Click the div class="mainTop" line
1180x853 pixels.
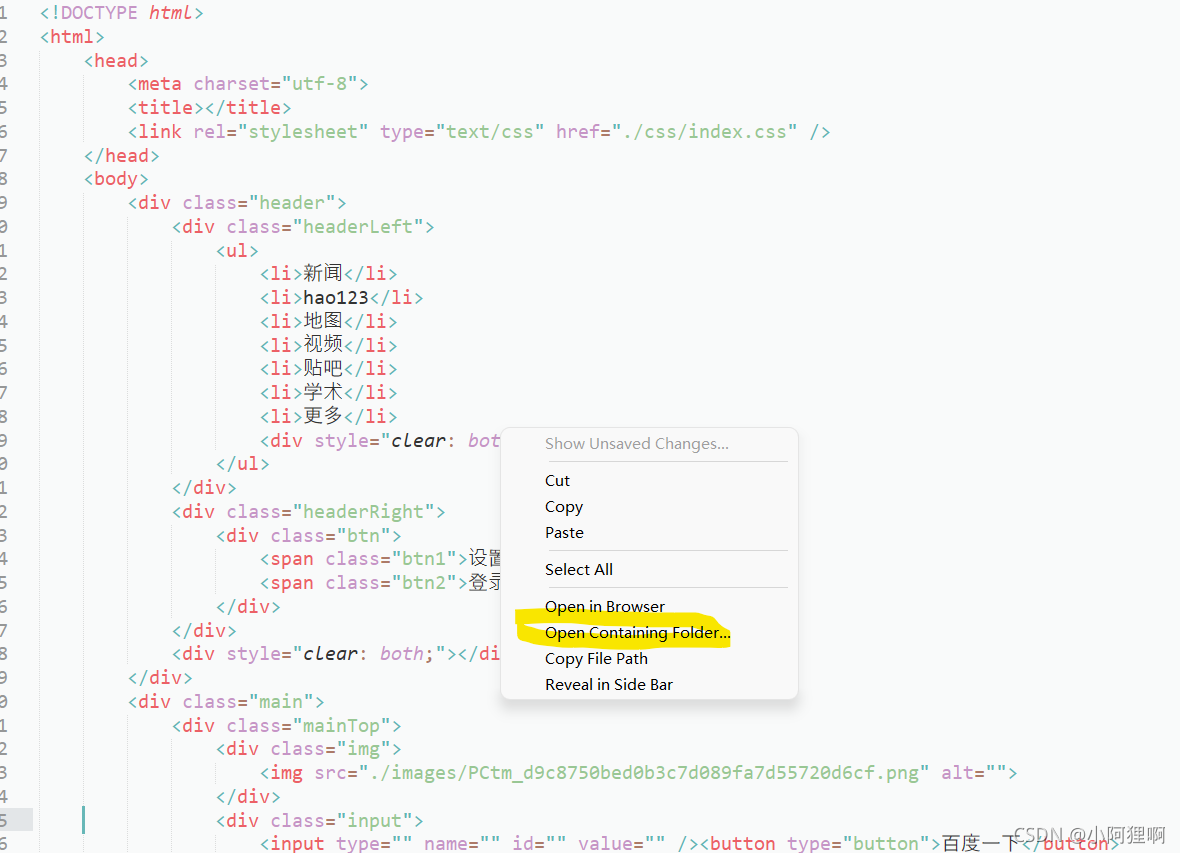point(287,726)
